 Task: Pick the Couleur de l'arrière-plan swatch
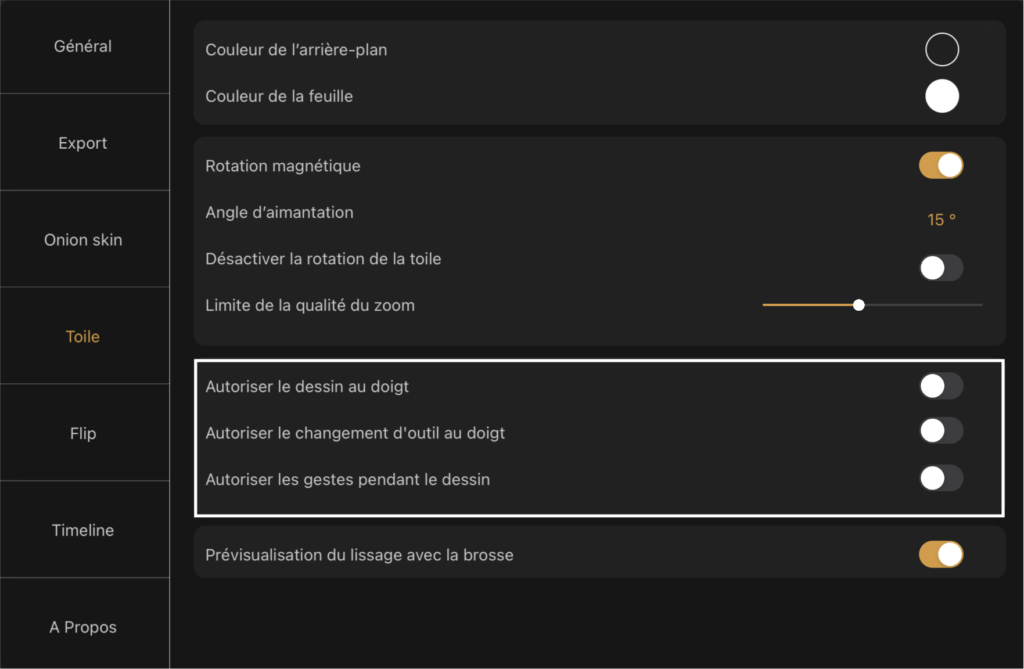[x=942, y=50]
